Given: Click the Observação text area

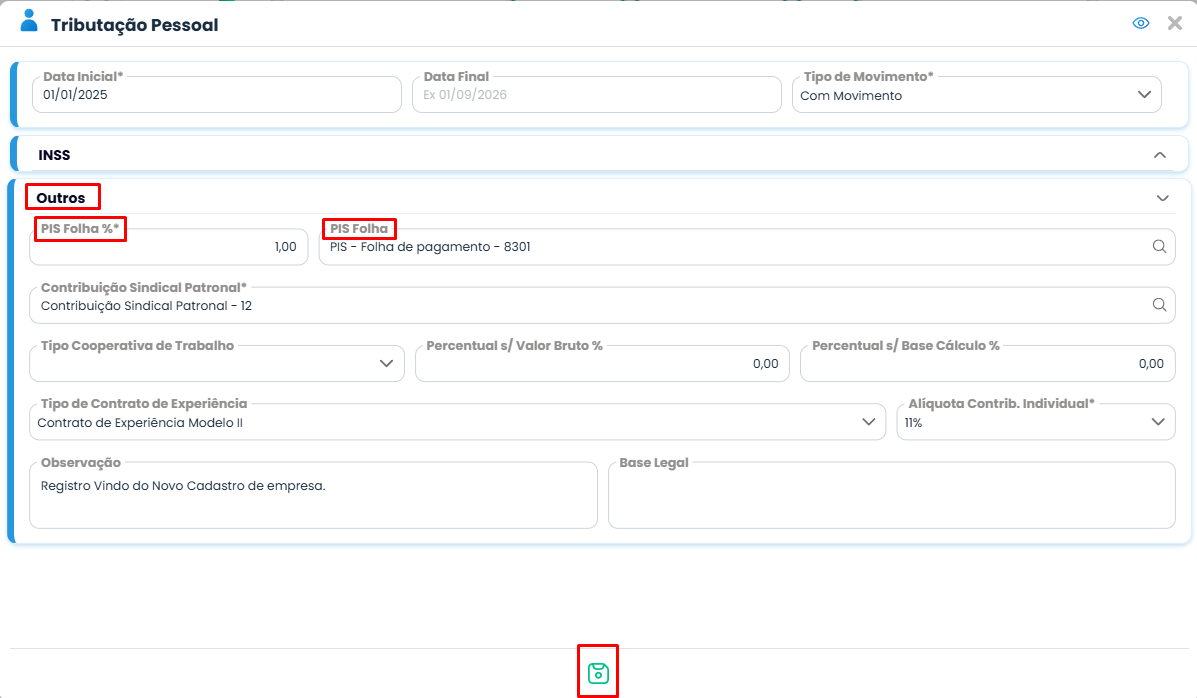Looking at the screenshot, I should (313, 495).
